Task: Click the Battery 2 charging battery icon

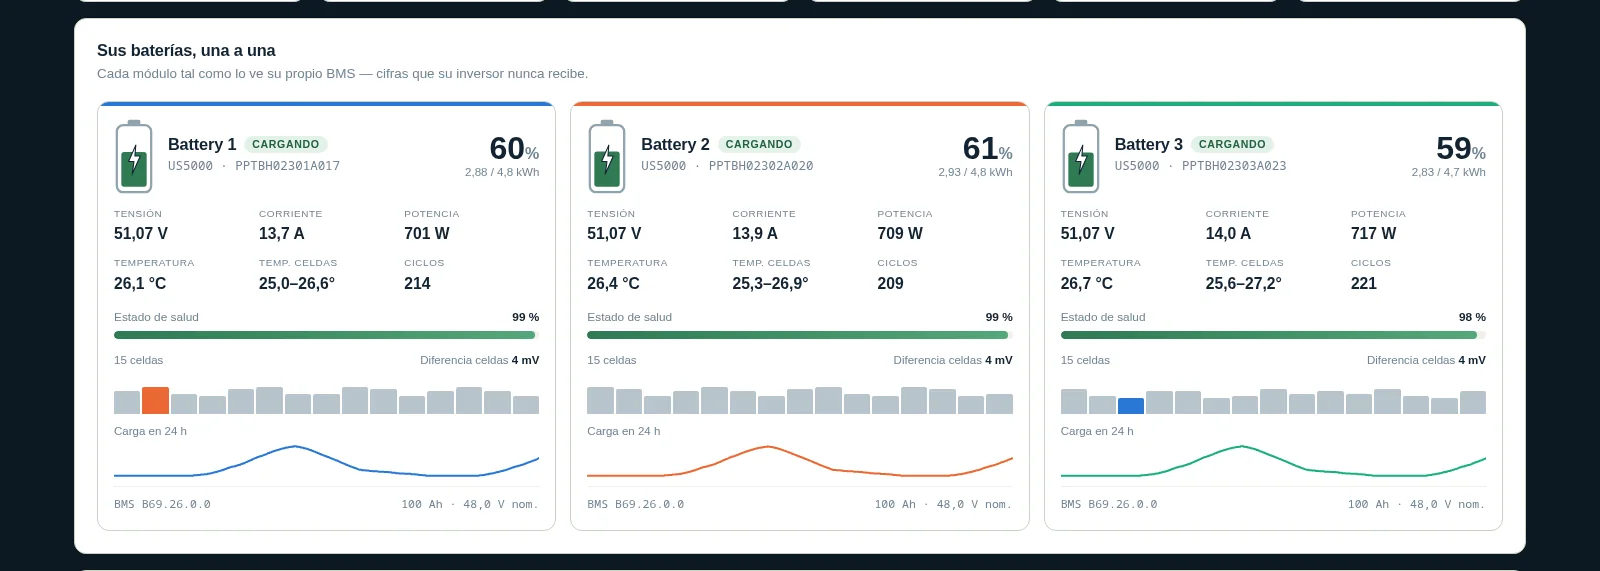Action: (607, 157)
